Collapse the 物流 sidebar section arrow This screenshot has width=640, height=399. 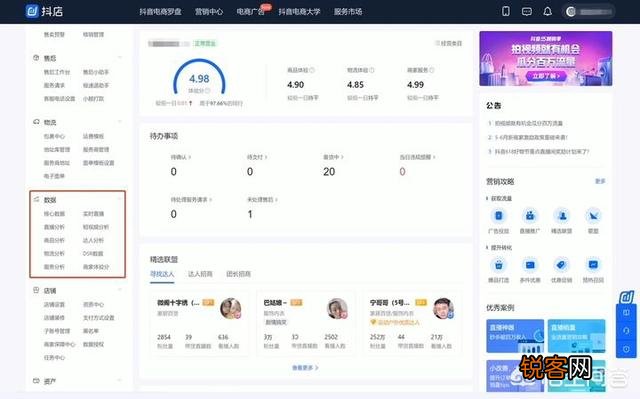click(x=120, y=122)
